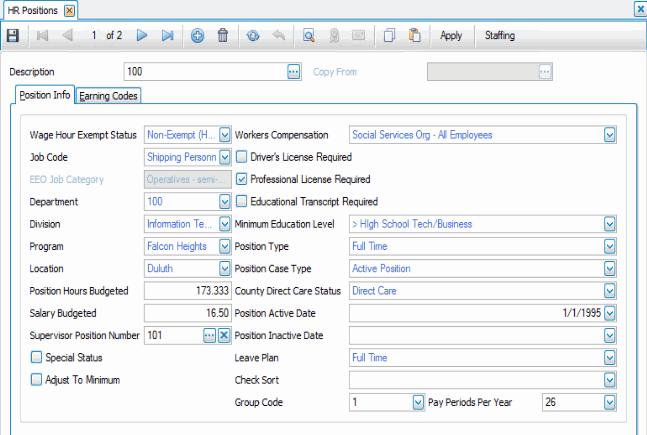Click the Apply button
The height and width of the screenshot is (435, 647).
pyautogui.click(x=451, y=36)
